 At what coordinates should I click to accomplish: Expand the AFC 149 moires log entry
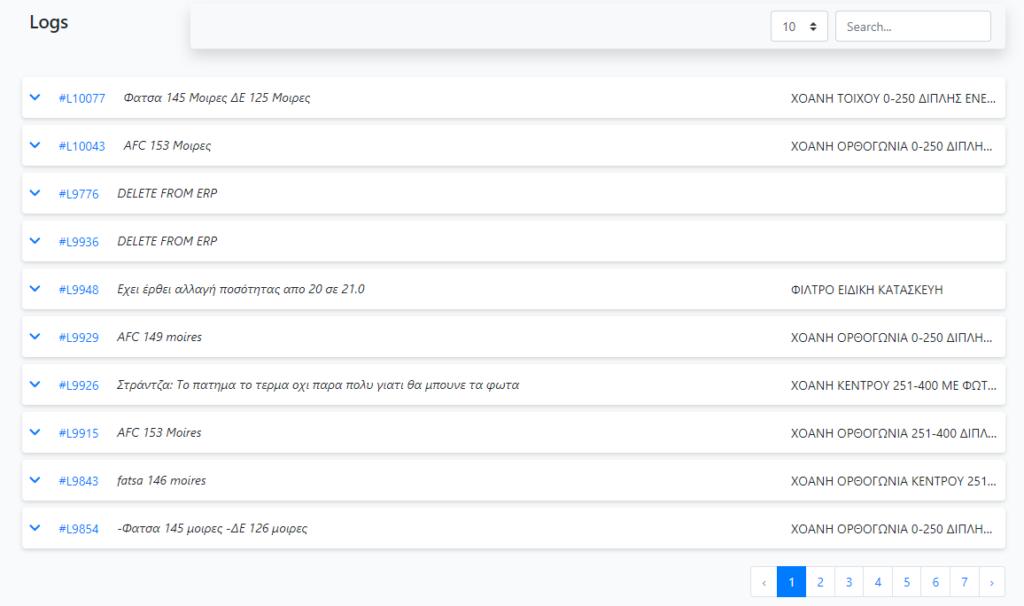pos(35,337)
